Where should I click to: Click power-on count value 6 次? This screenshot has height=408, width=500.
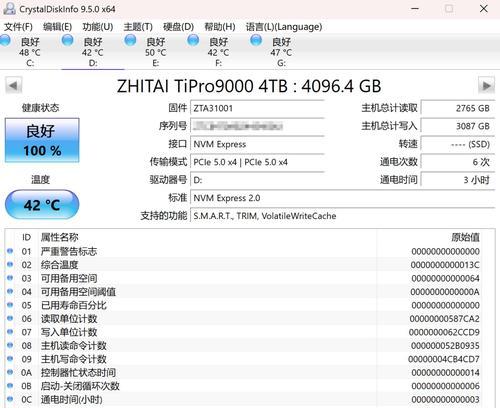(458, 162)
